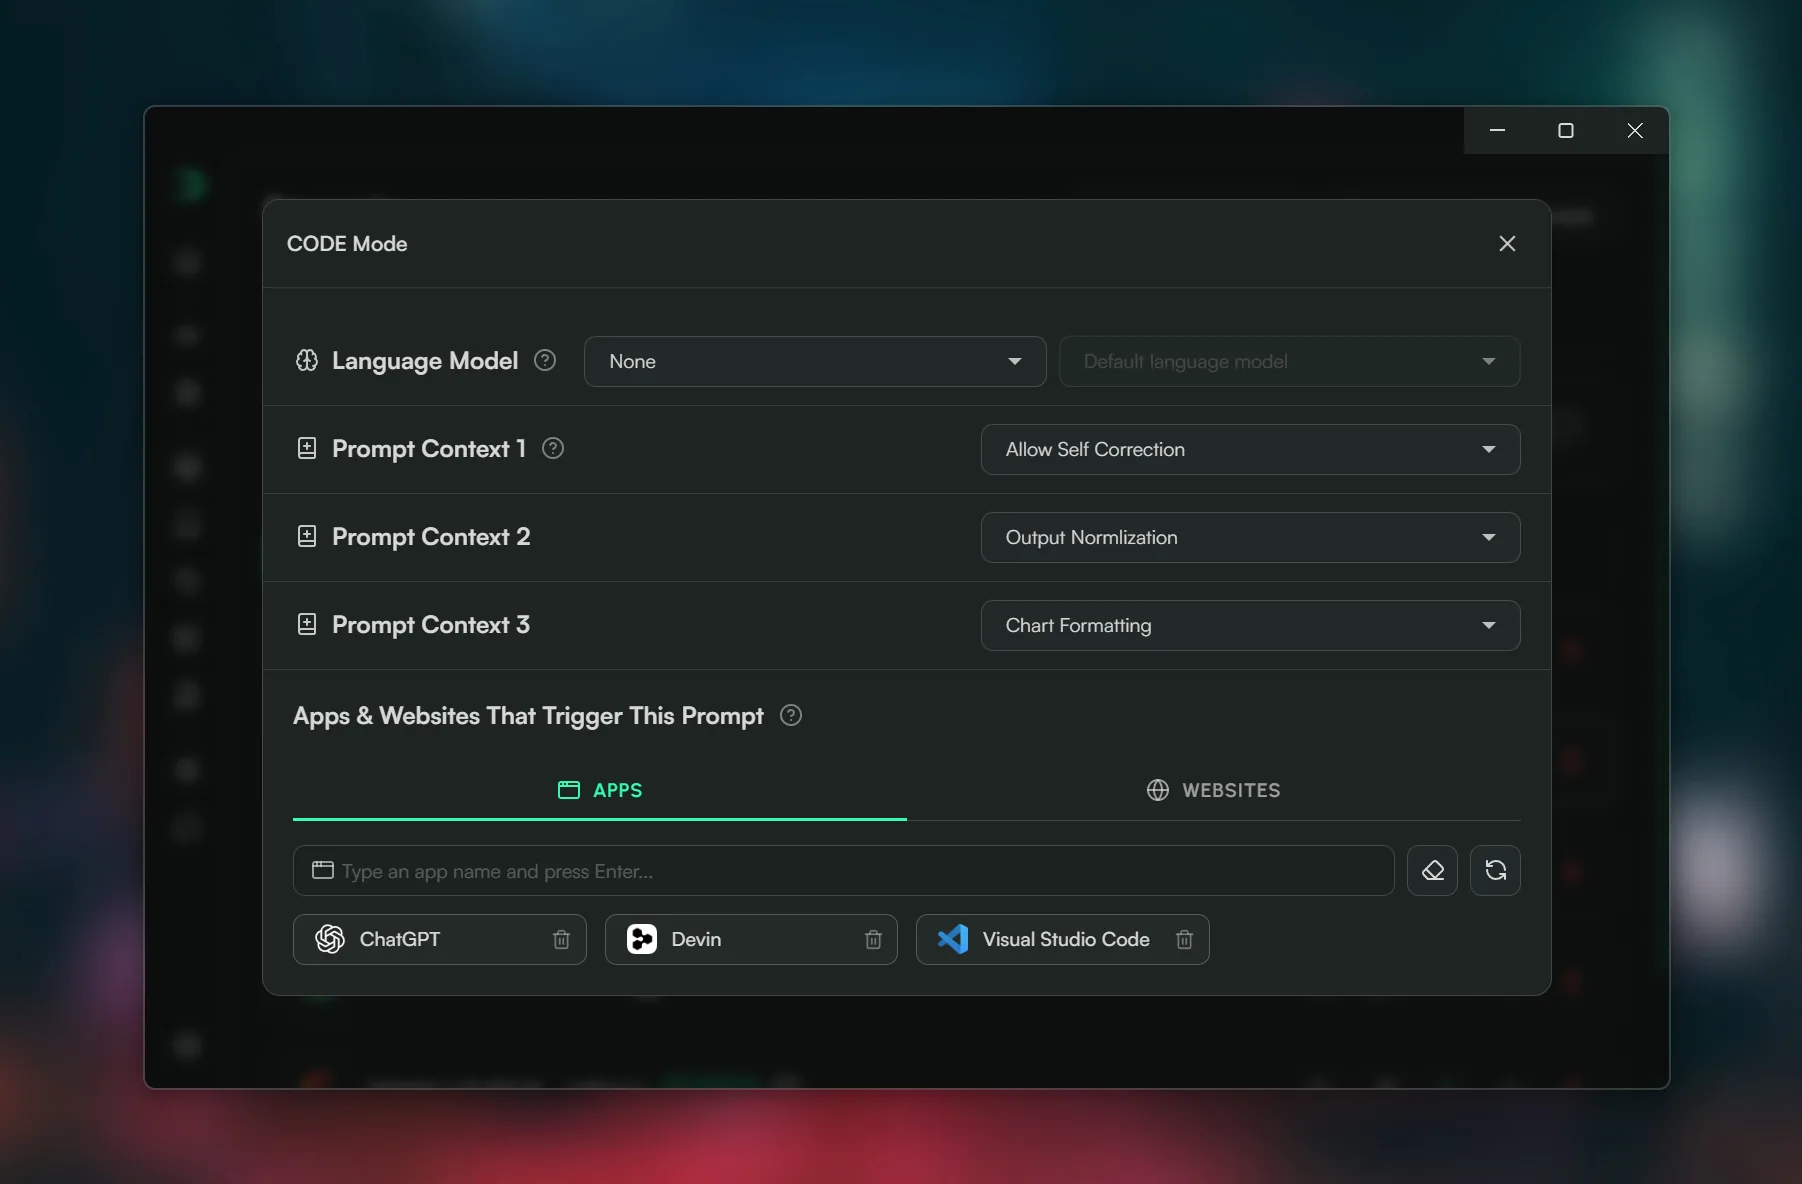Expand the Allow Self Correction dropdown
1802x1184 pixels.
(1250, 449)
